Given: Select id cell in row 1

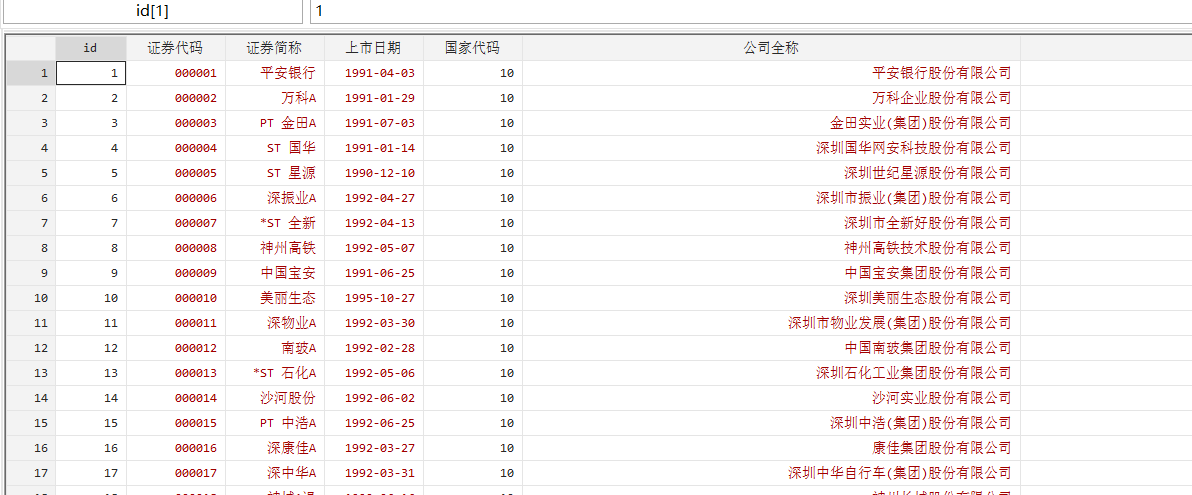Looking at the screenshot, I should point(91,73).
